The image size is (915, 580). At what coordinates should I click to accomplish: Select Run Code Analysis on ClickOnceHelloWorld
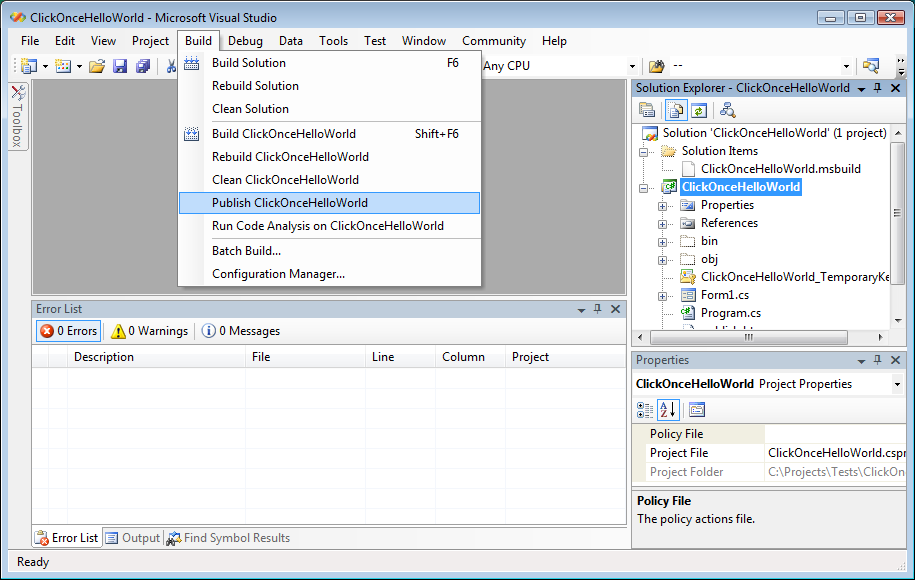click(329, 226)
